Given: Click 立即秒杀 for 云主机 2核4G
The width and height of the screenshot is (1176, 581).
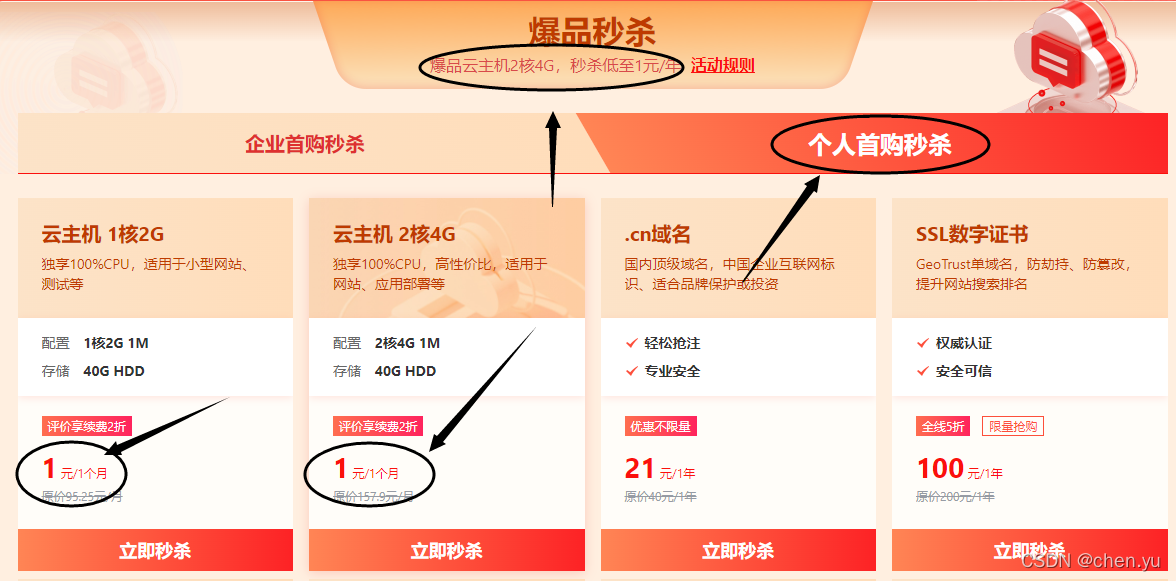Looking at the screenshot, I should (446, 550).
